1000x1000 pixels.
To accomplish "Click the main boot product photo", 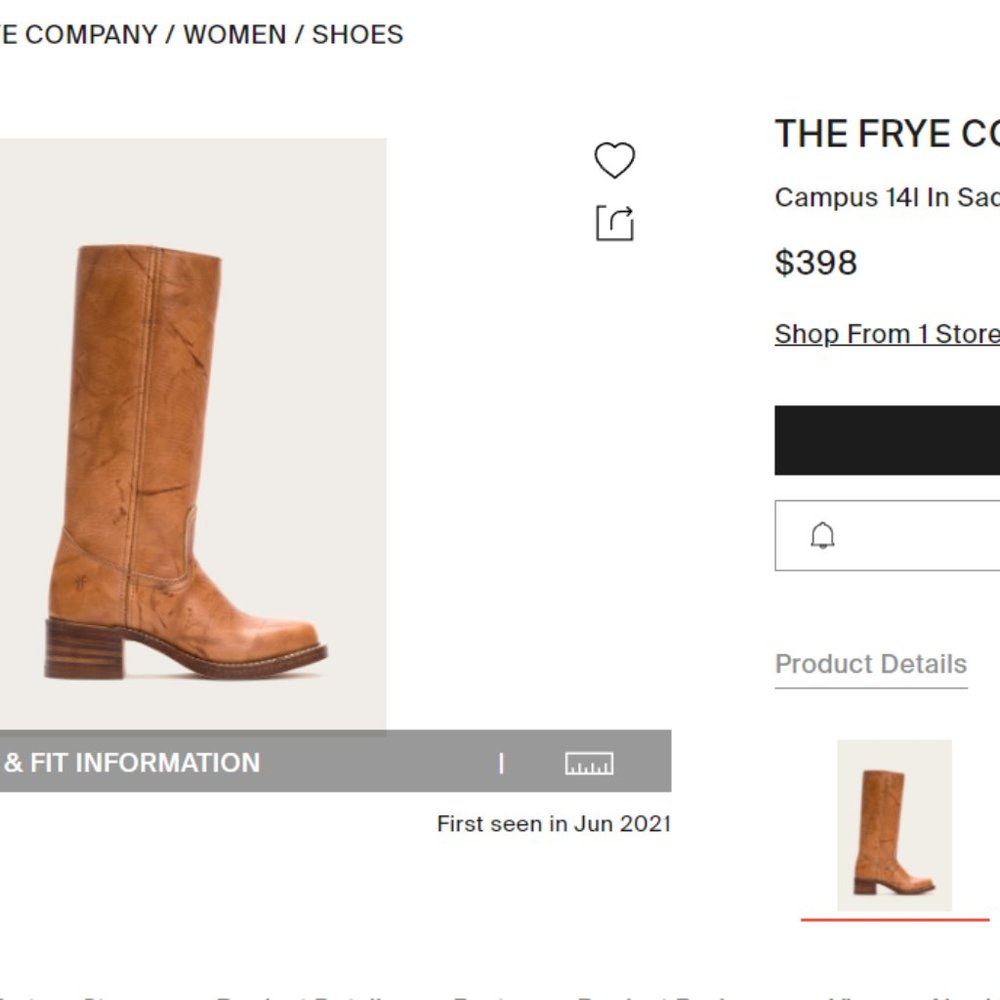I will point(195,430).
